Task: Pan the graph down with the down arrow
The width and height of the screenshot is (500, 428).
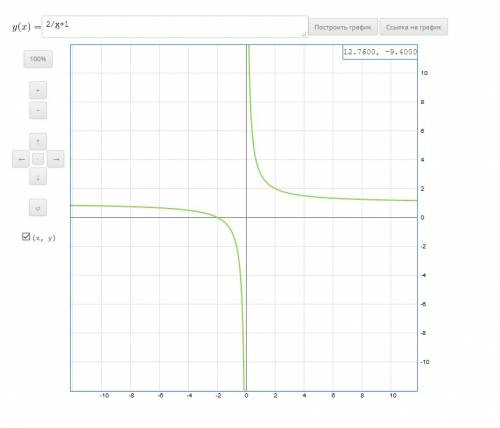Action: coord(38,177)
